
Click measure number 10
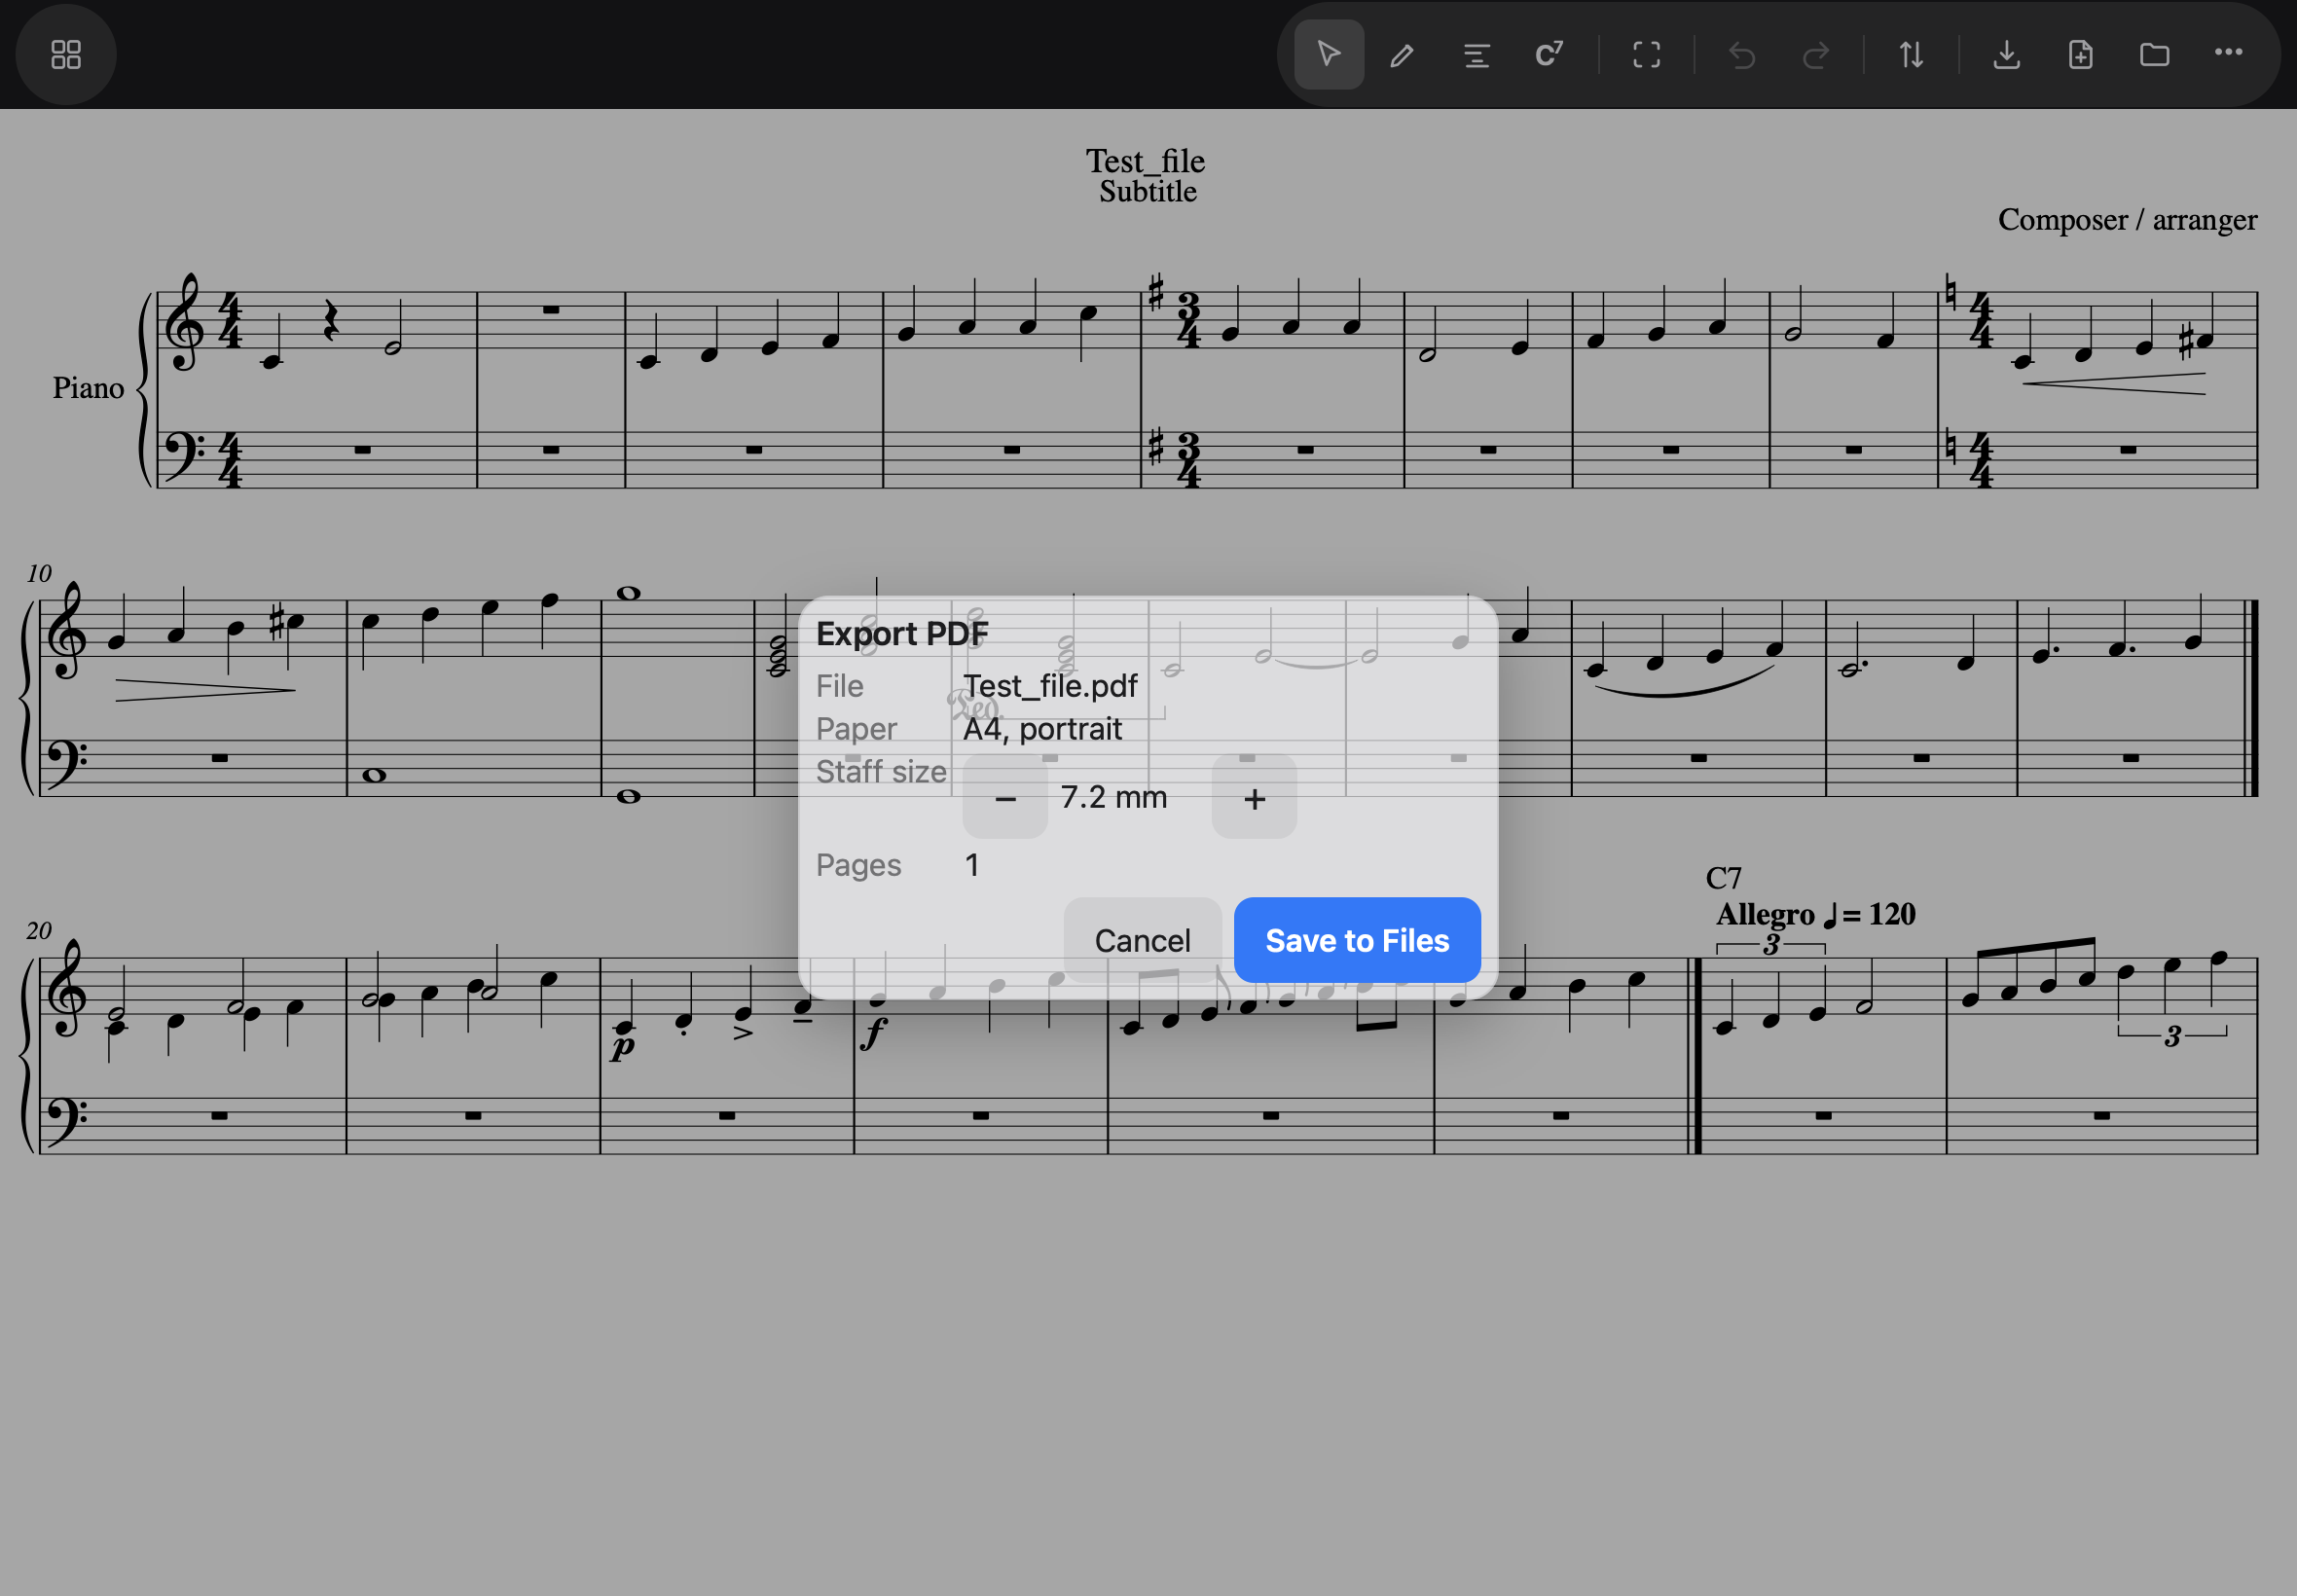click(x=39, y=573)
